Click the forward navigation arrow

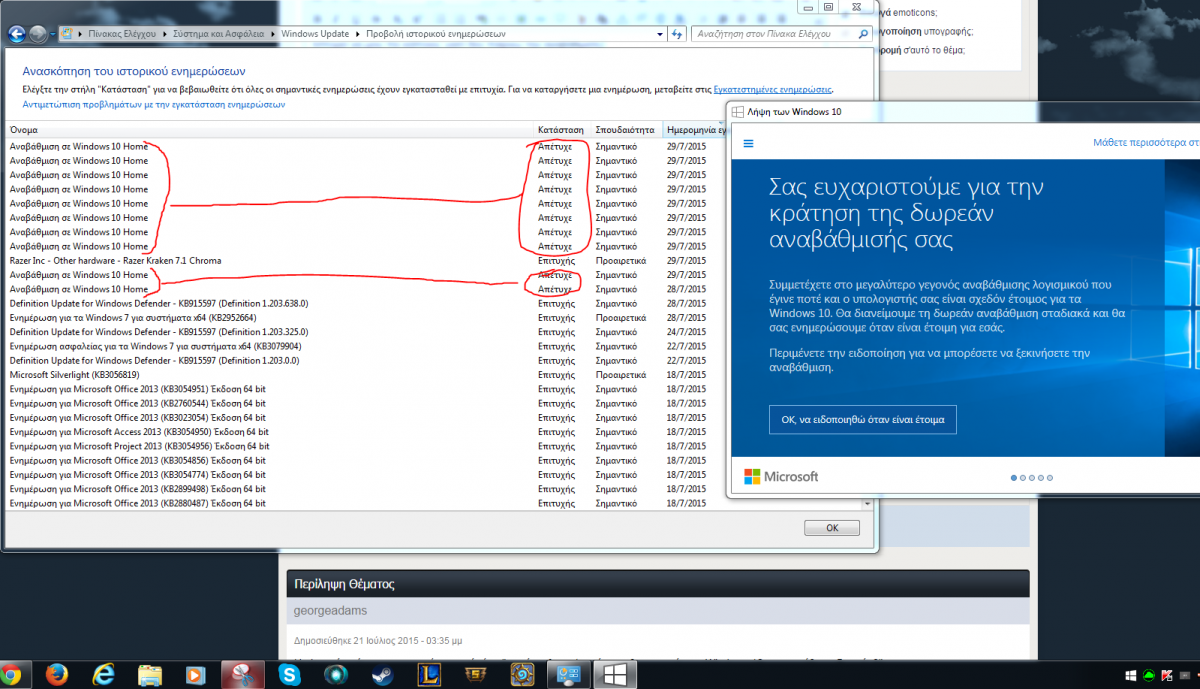38,34
